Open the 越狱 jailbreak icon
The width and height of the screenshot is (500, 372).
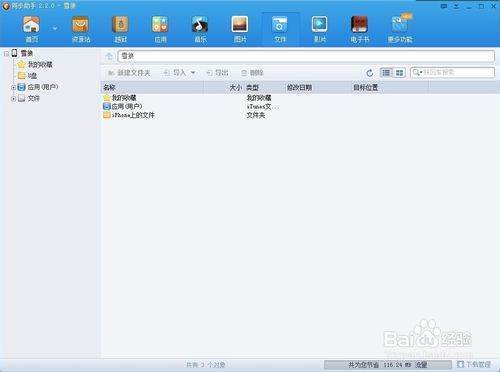point(121,29)
